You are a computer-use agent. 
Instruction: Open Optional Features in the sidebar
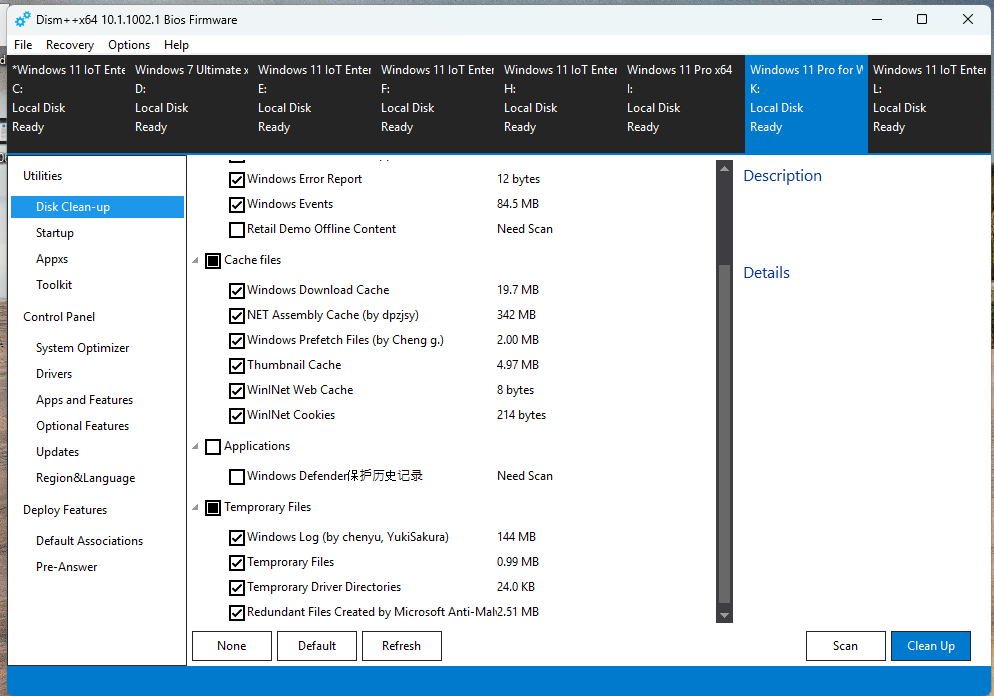coord(82,426)
